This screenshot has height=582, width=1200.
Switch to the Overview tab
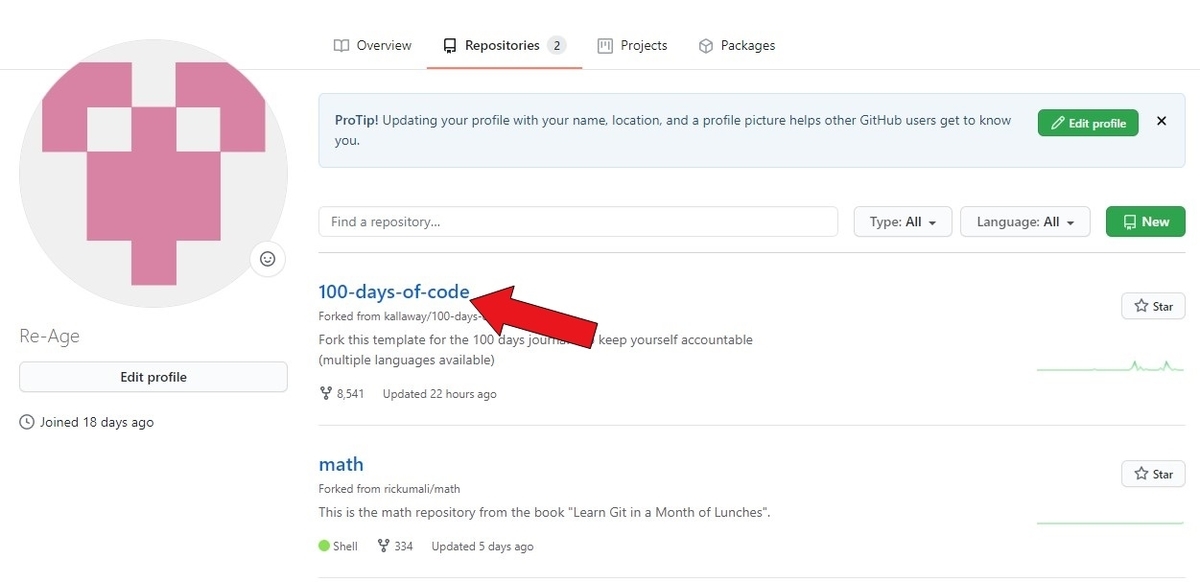[x=372, y=45]
